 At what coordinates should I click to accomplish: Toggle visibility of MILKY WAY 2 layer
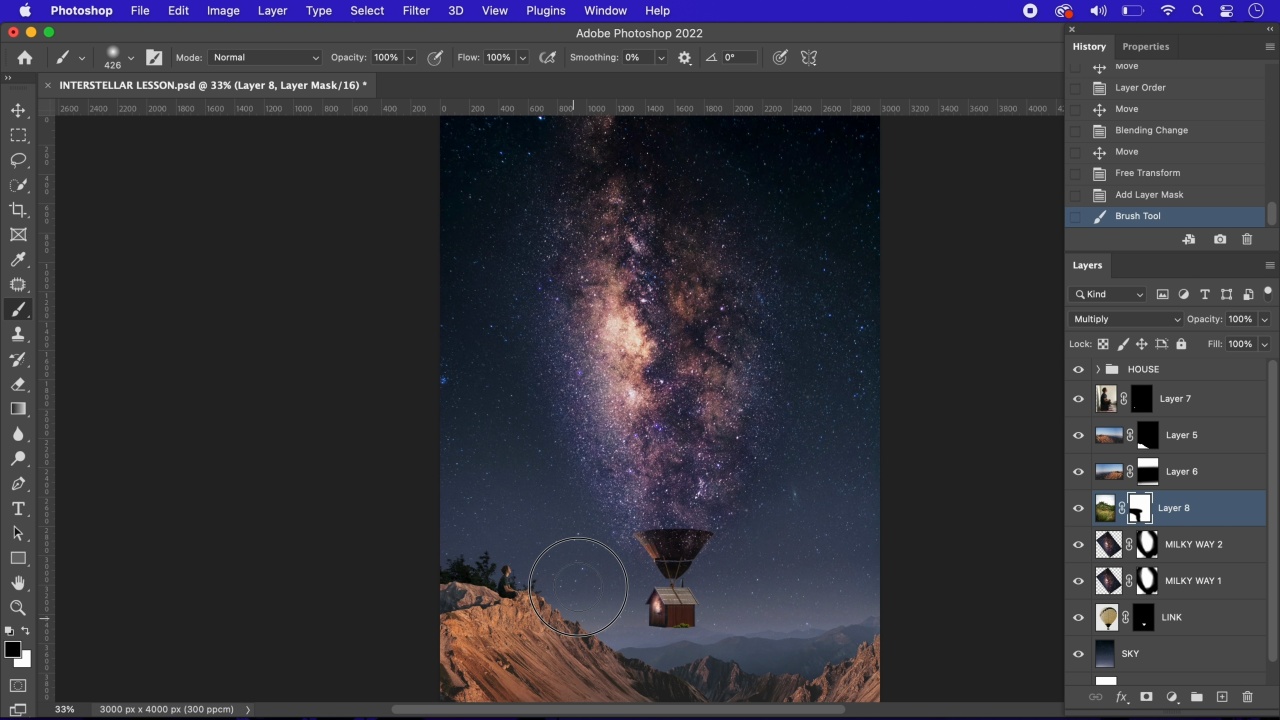(x=1078, y=545)
